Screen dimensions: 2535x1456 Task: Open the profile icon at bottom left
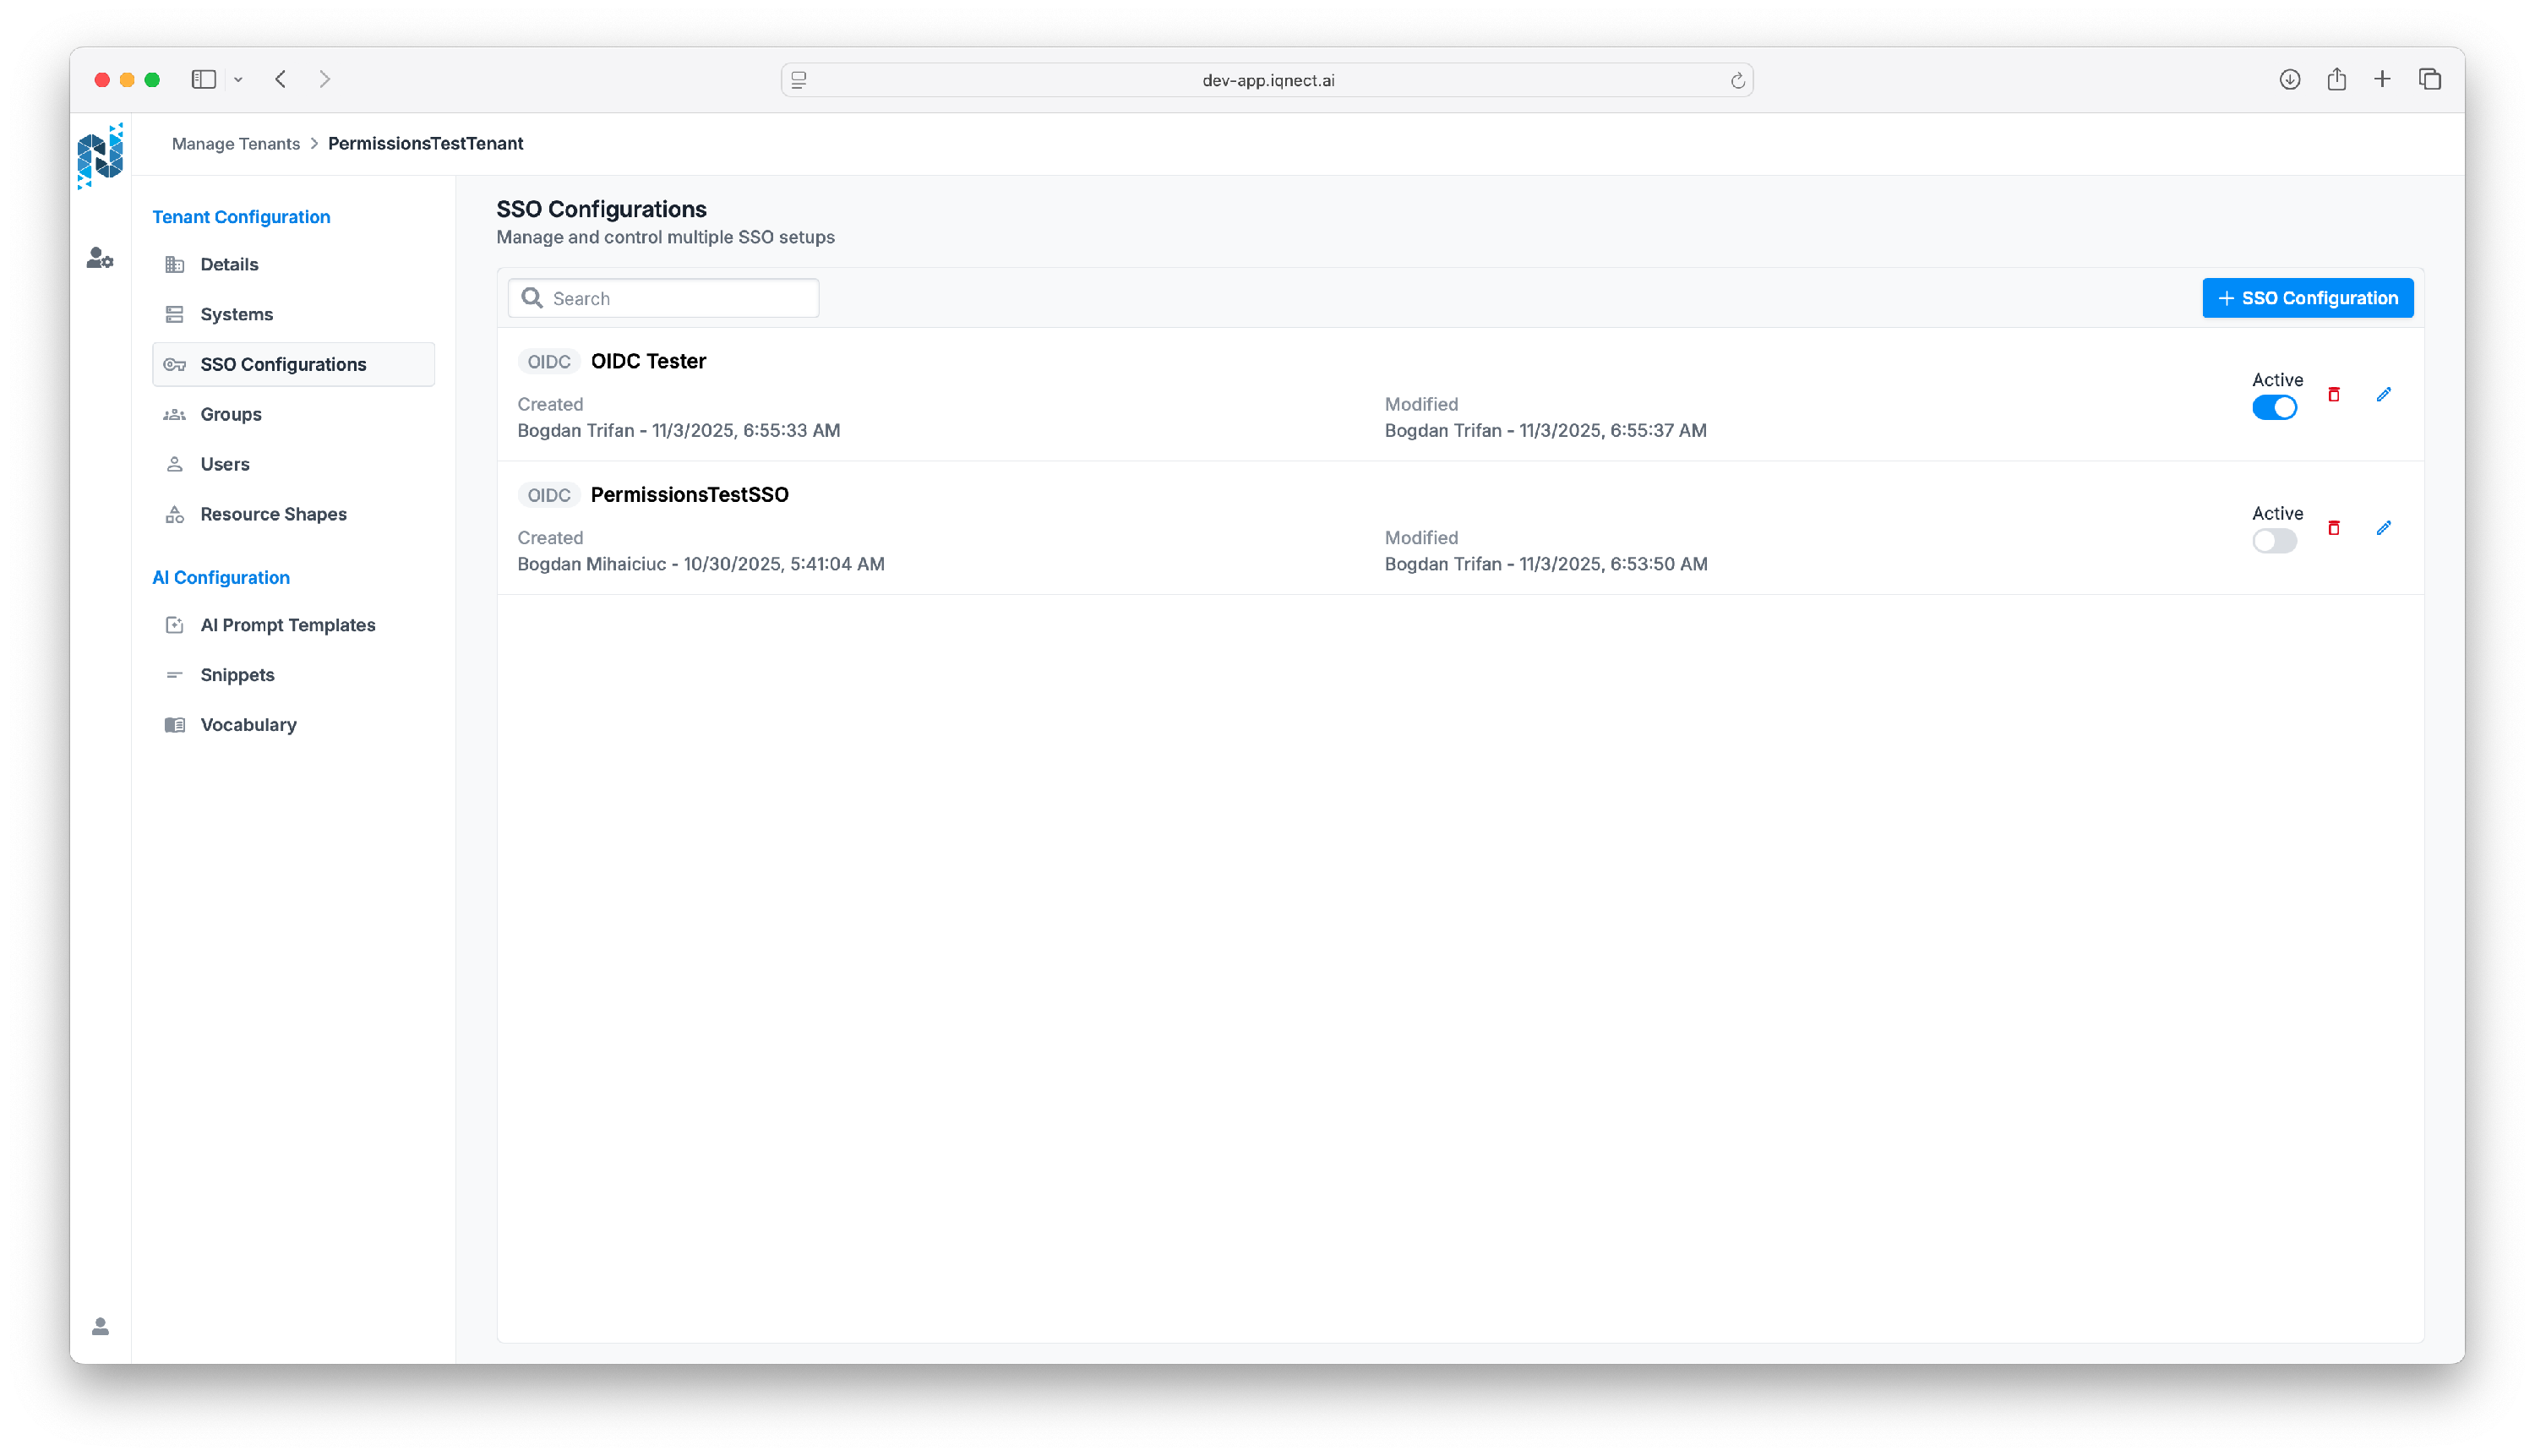[x=100, y=1326]
